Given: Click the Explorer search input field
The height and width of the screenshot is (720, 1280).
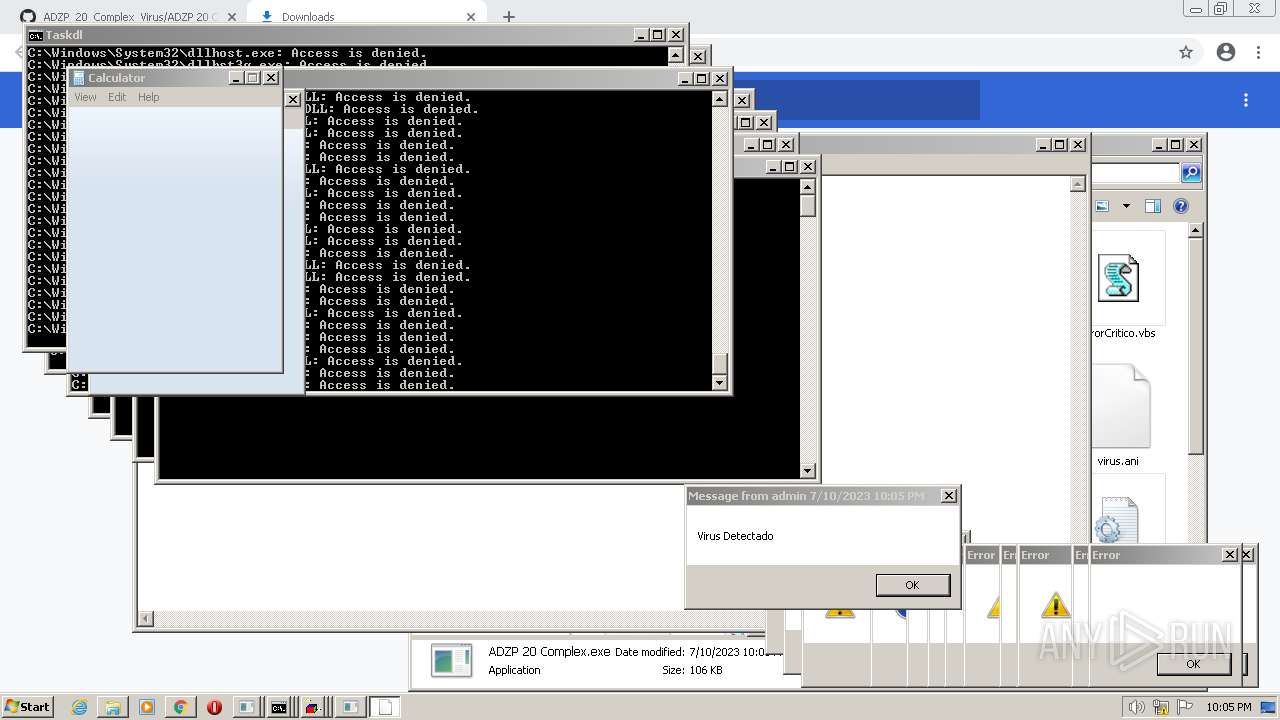Looking at the screenshot, I should pos(1135,173).
